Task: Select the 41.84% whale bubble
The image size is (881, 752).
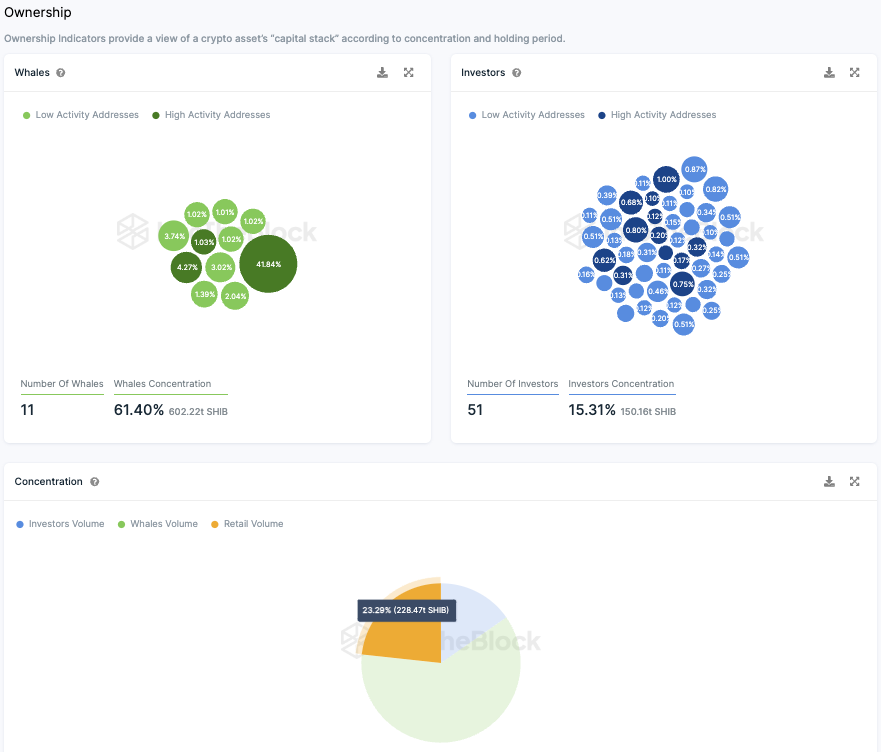Action: click(268, 264)
